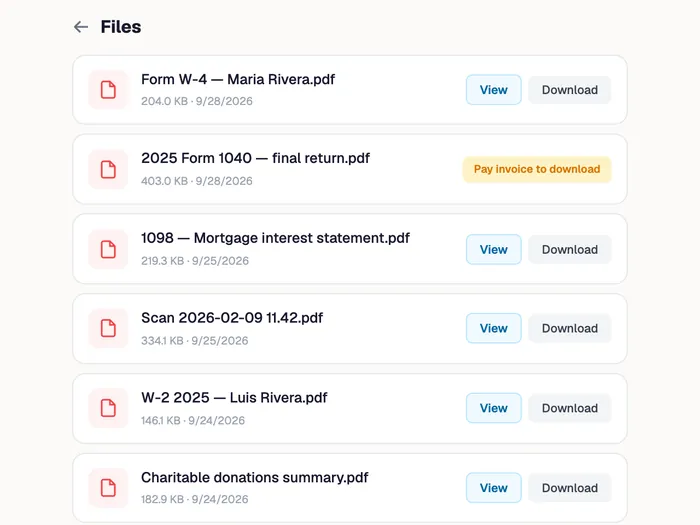View Charitable donations summary.pdf
700x525 pixels.
point(494,488)
